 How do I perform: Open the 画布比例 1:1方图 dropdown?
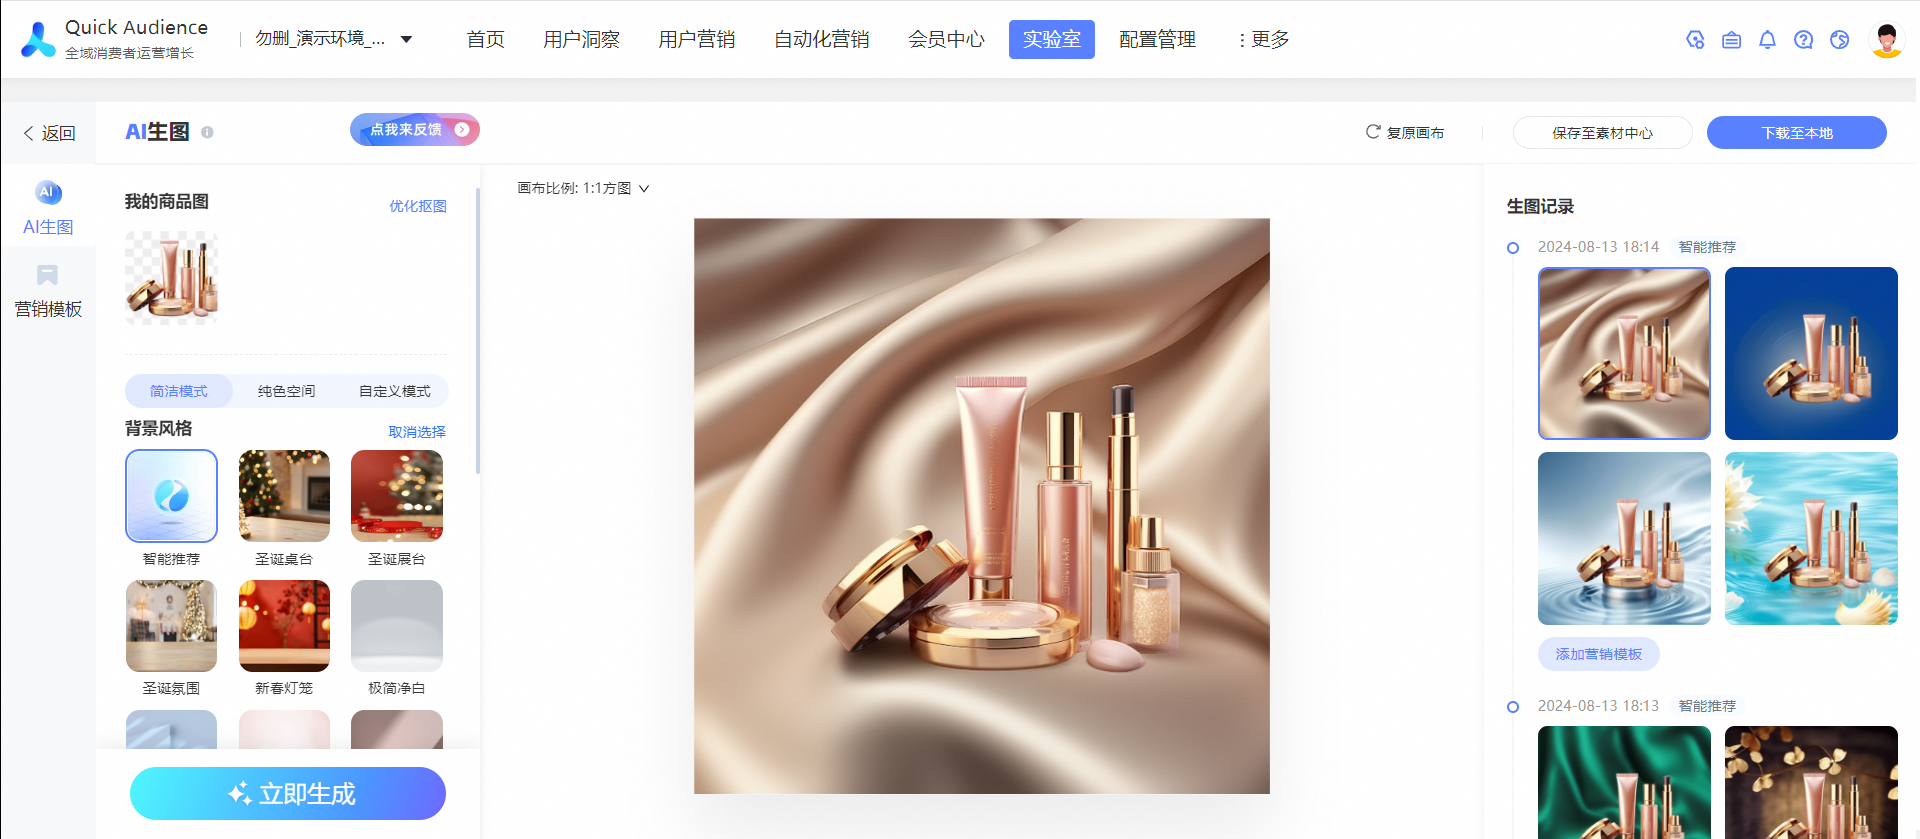[x=583, y=188]
